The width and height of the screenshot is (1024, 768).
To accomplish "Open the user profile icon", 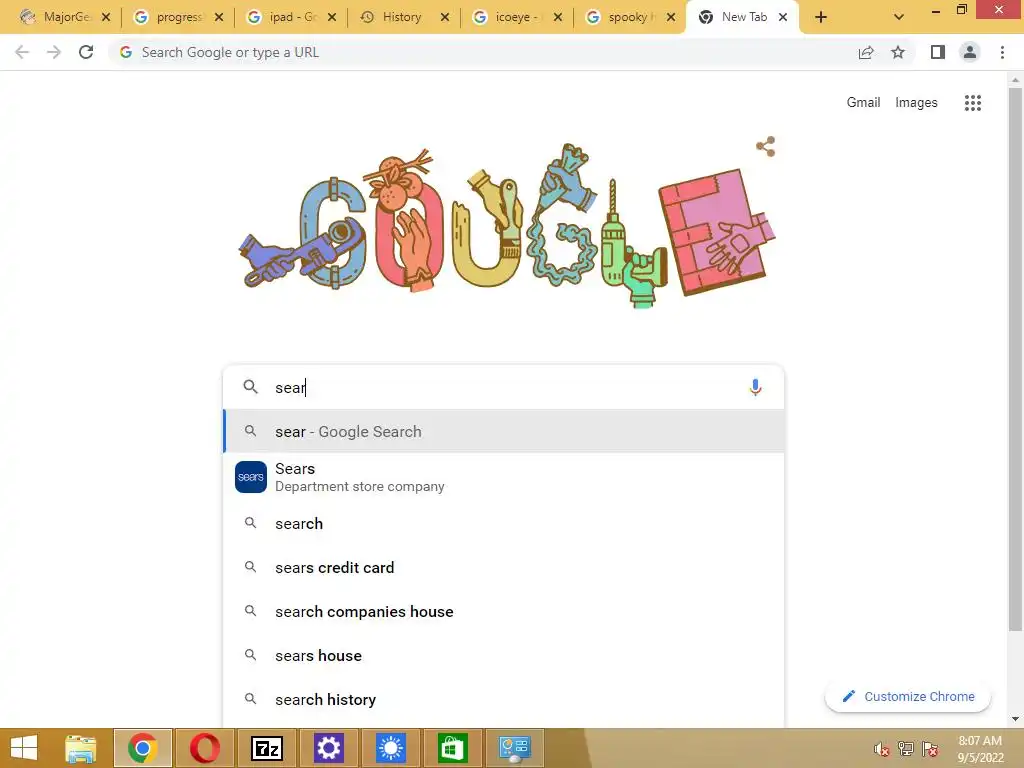I will click(970, 52).
